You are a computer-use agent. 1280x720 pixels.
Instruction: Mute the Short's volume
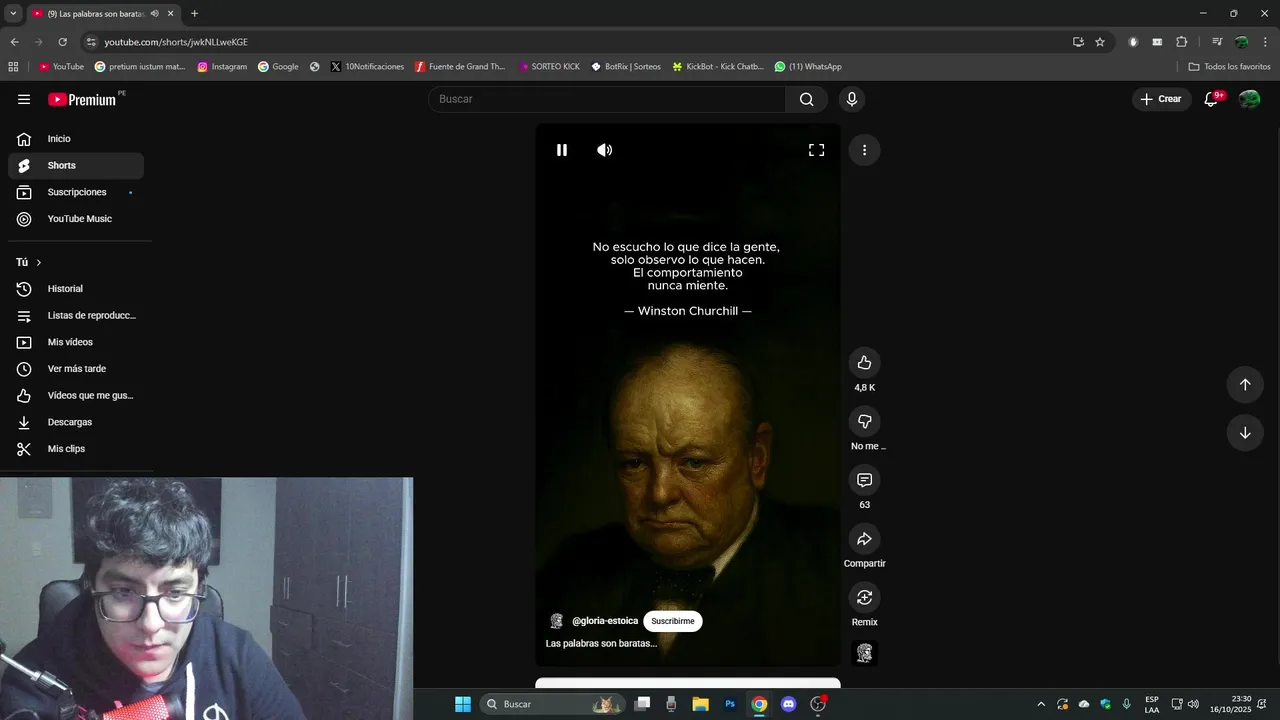click(605, 150)
